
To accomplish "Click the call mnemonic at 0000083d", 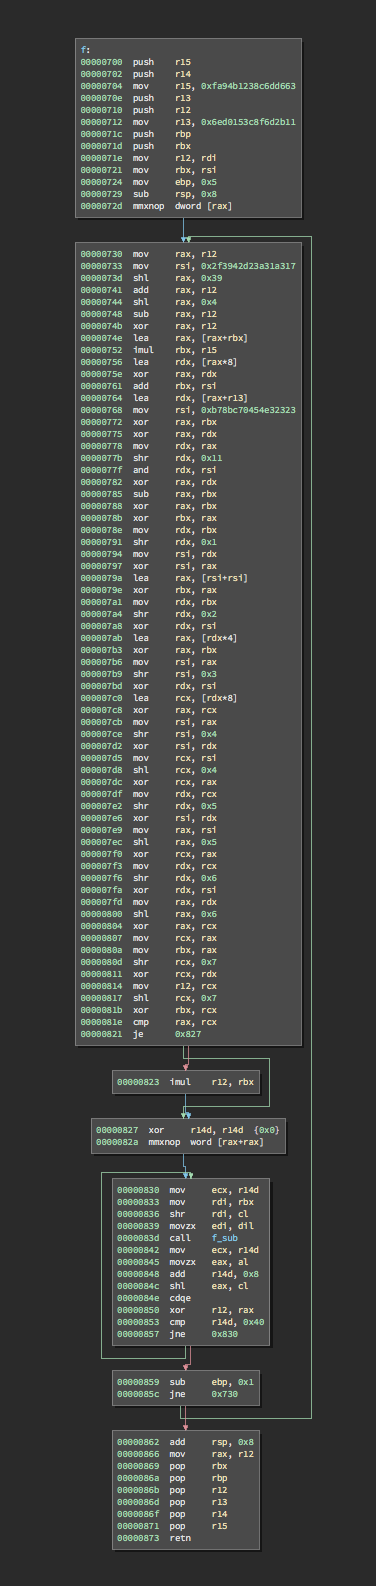I will point(179,1237).
